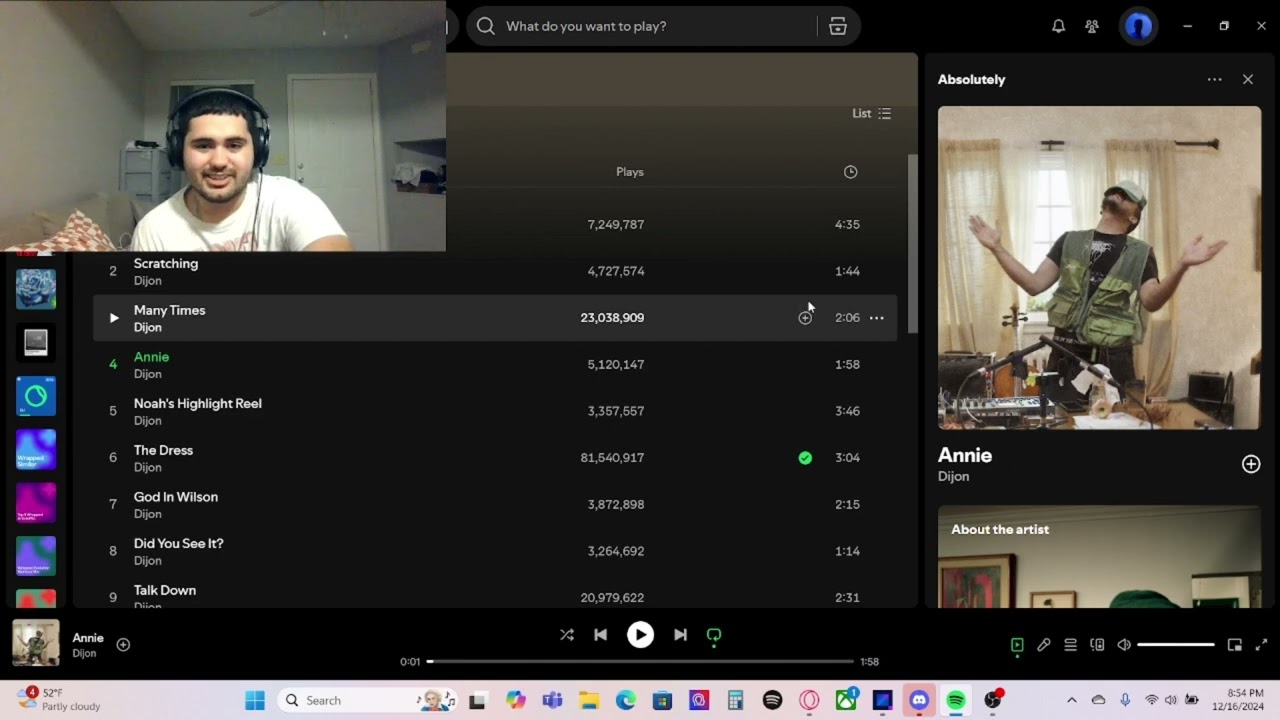Skip to the next track
The image size is (1280, 720).
pos(680,635)
